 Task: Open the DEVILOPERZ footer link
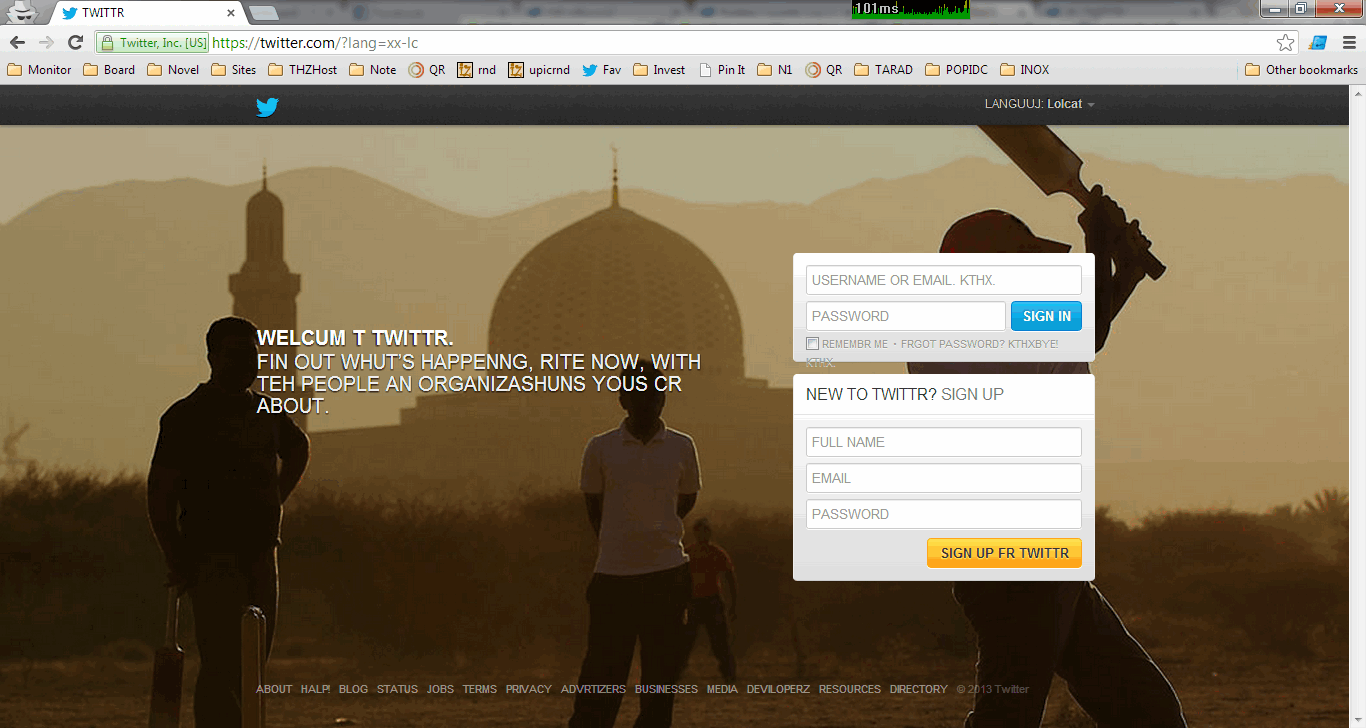pyautogui.click(x=778, y=689)
